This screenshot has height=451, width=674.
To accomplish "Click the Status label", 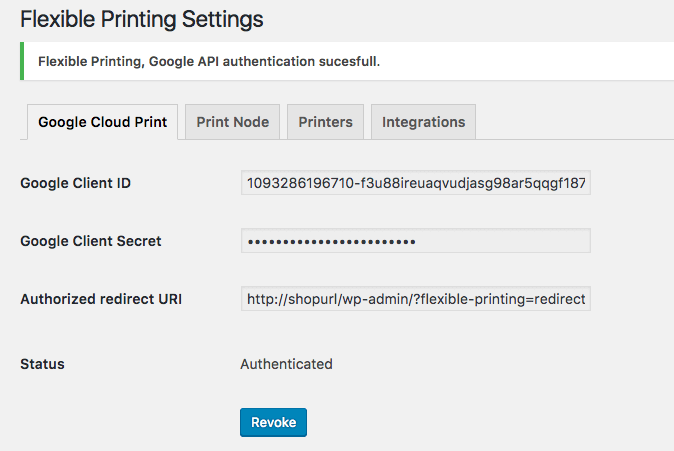I will click(x=42, y=364).
